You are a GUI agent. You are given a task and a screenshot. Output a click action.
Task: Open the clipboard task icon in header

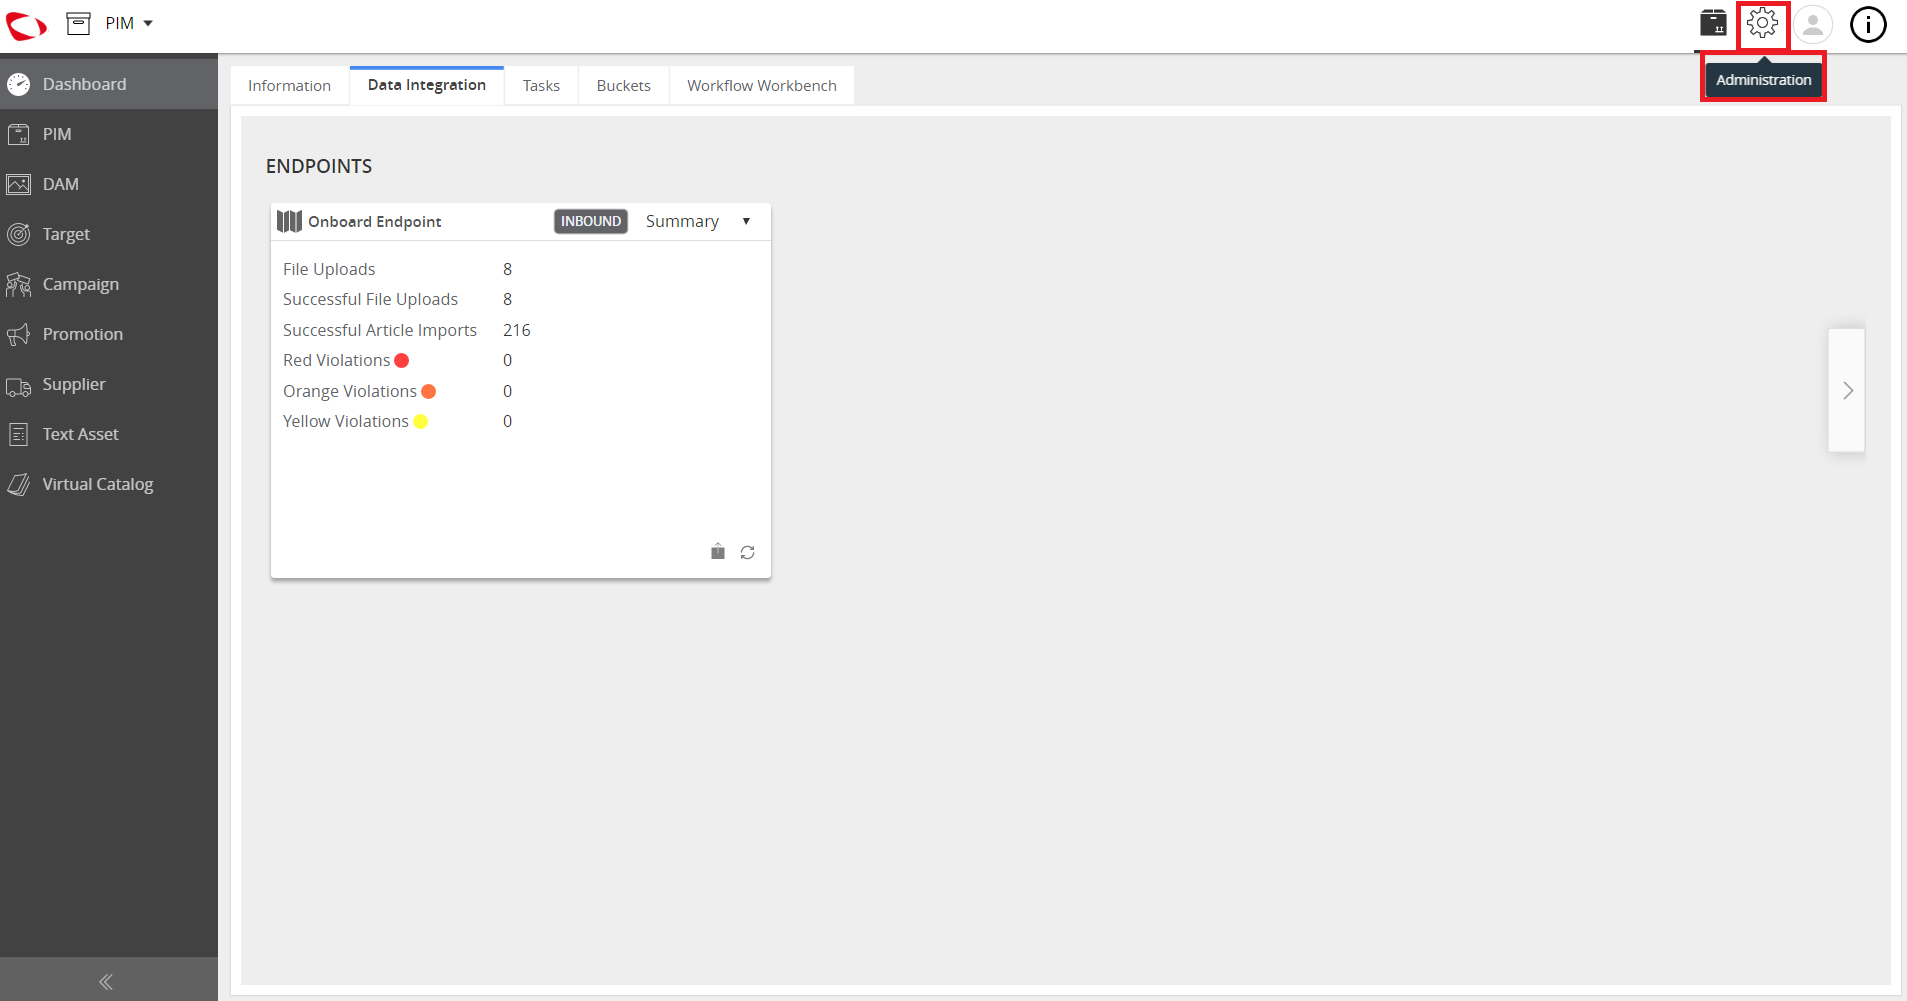click(1713, 23)
